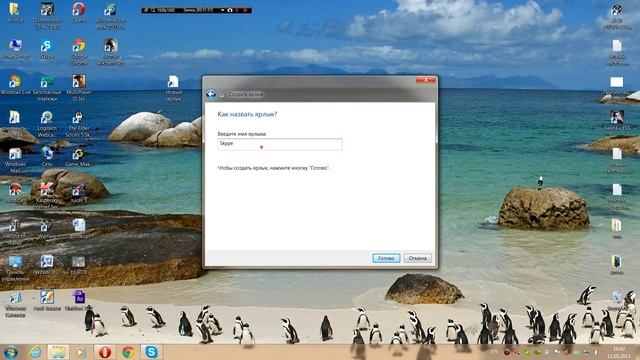The image size is (640, 360).
Task: Open the Windows Start menu orb
Action: (x=11, y=352)
